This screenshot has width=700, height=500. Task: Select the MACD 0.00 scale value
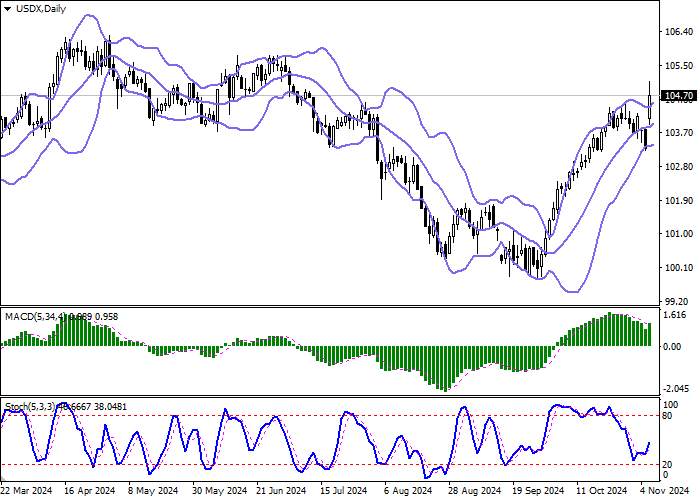click(673, 346)
